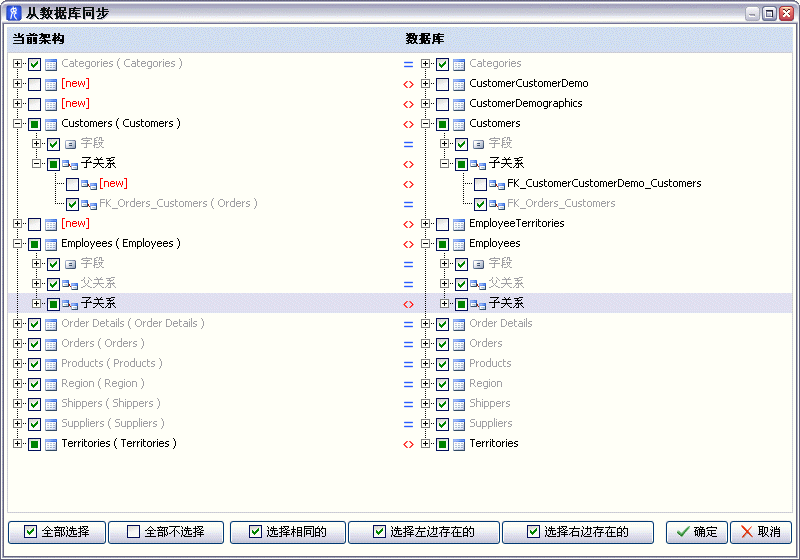Select the Region ( Region ) row
800x560 pixels.
coord(103,384)
